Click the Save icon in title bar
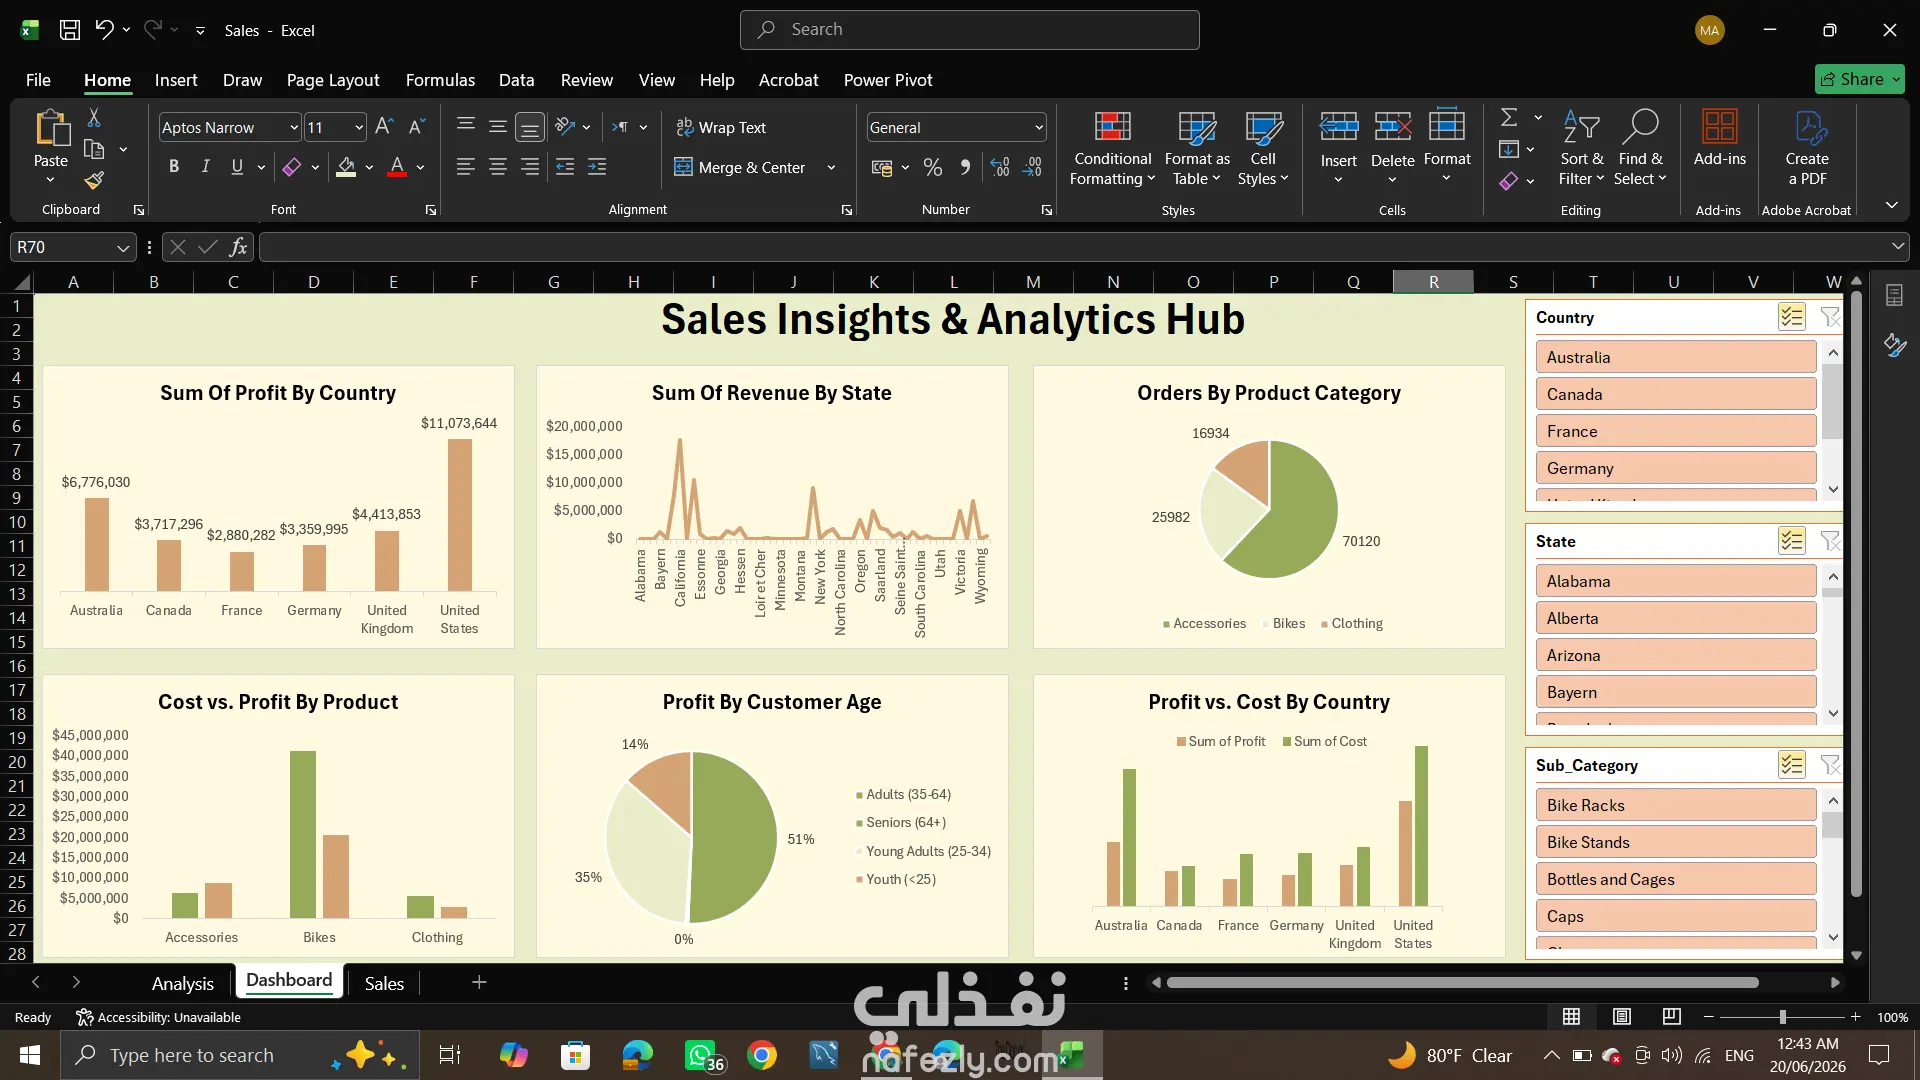1920x1080 pixels. pos(70,30)
